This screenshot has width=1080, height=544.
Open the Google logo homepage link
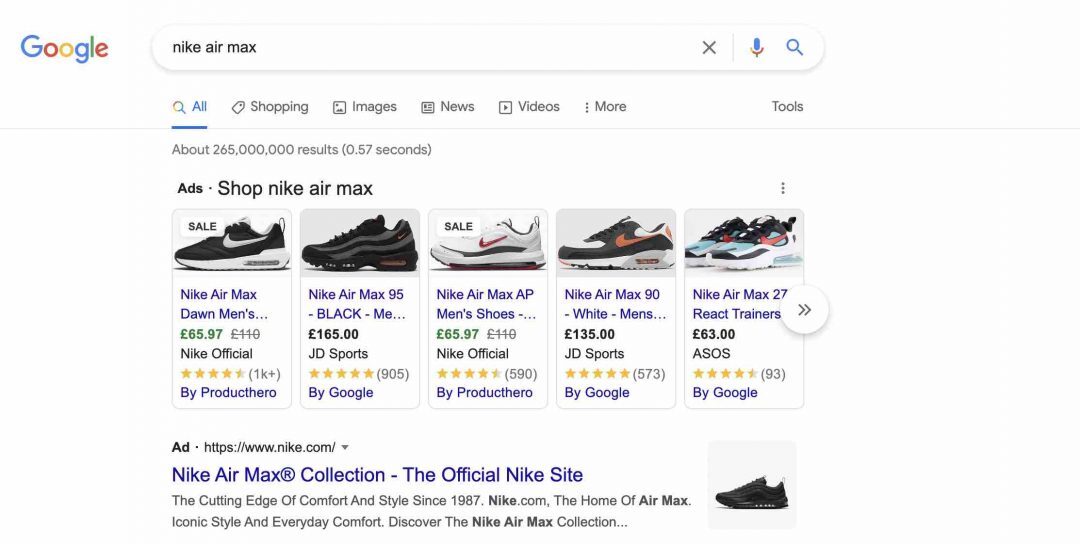[x=64, y=48]
